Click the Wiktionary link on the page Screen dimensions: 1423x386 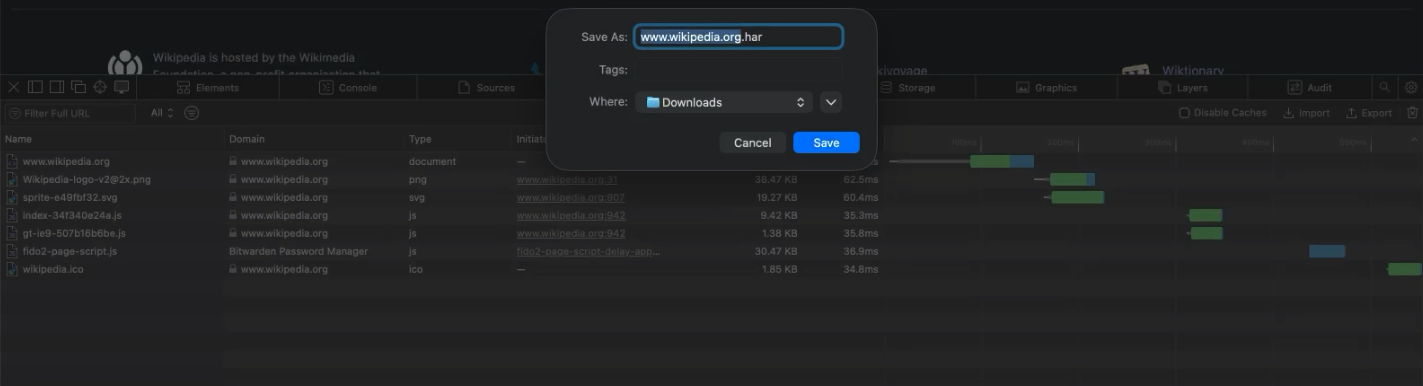[1192, 71]
